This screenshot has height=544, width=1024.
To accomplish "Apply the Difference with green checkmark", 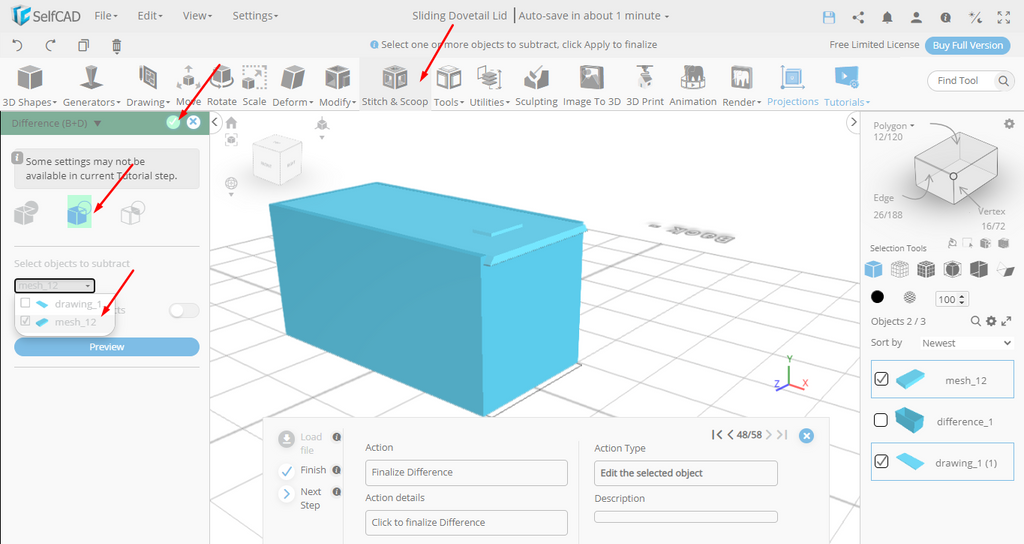I will pyautogui.click(x=173, y=122).
